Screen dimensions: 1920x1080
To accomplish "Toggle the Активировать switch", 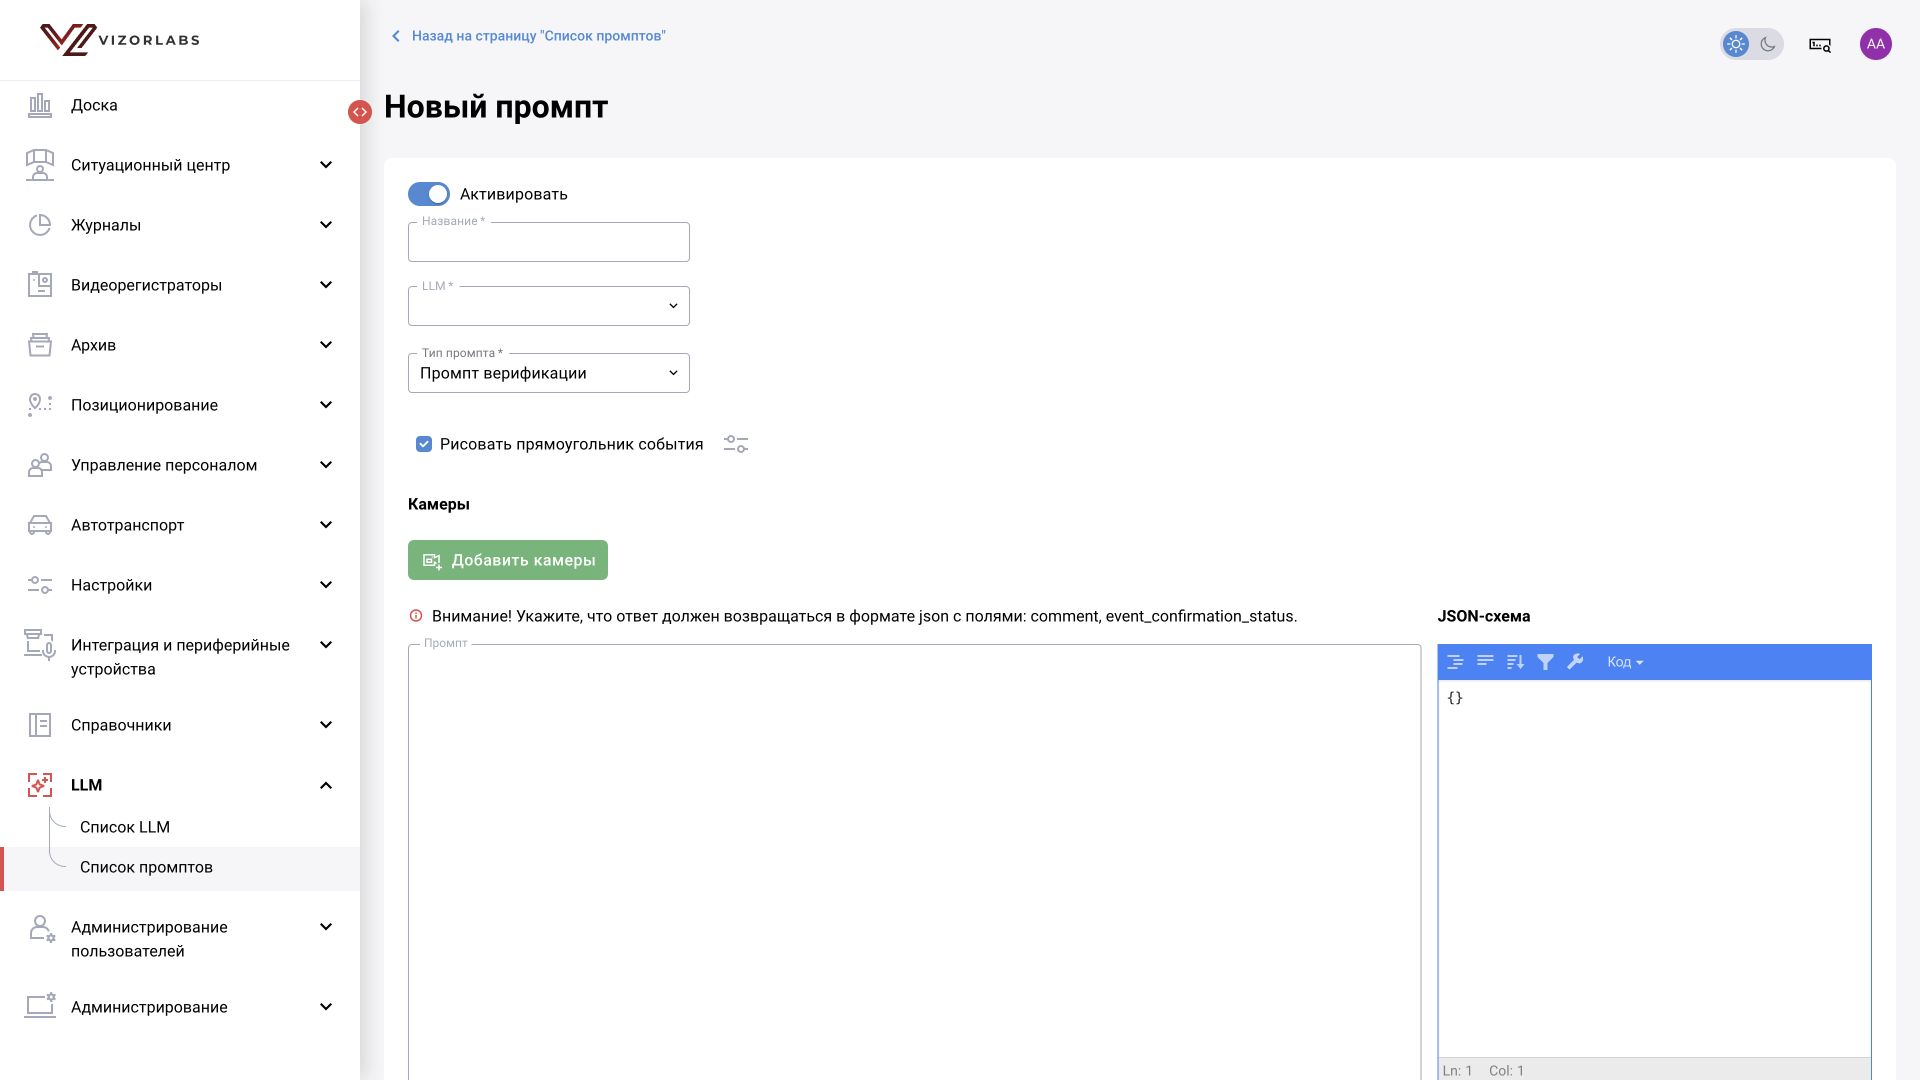I will pyautogui.click(x=429, y=194).
